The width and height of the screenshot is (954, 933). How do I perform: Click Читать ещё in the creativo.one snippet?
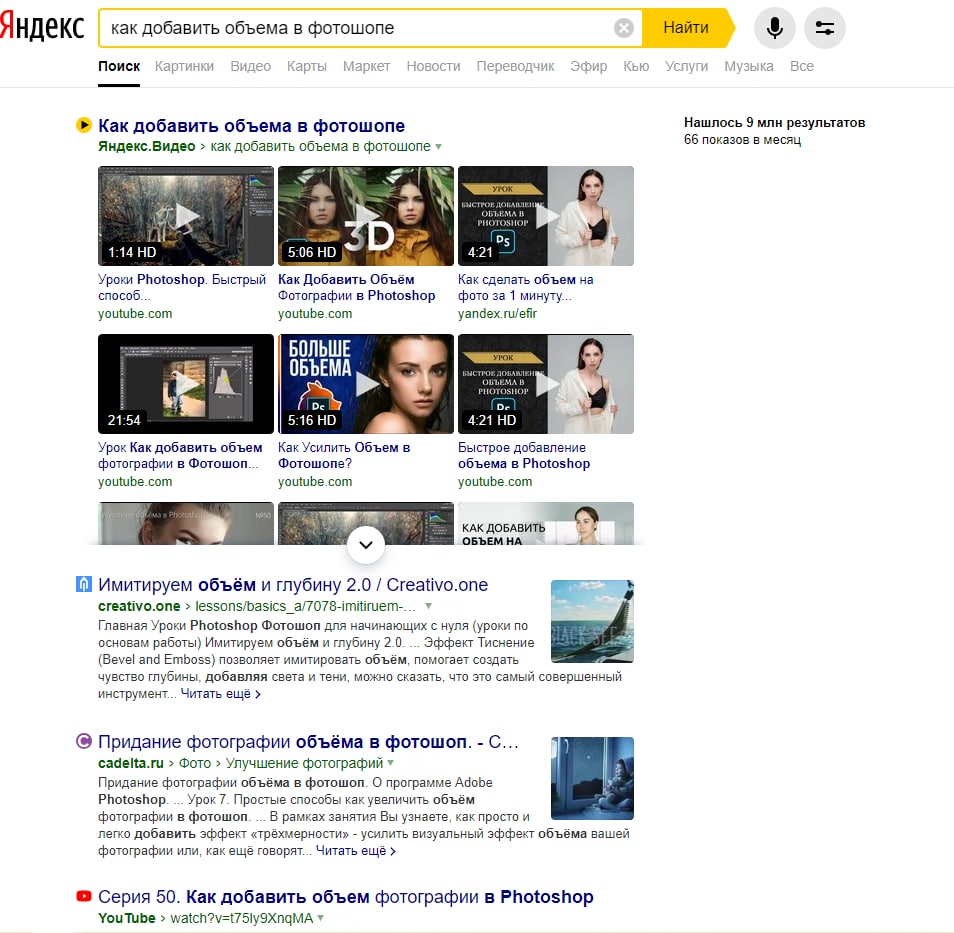point(220,694)
